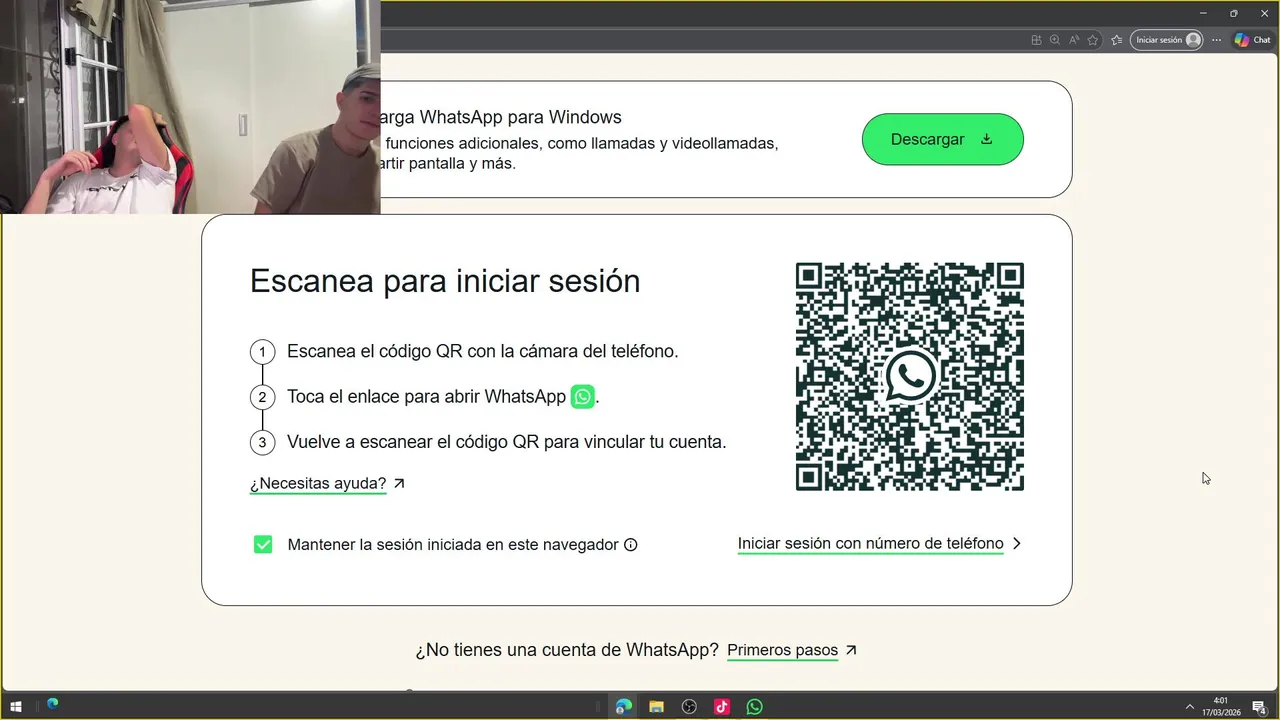Click the browser Iniciar sesión profile button

pos(1166,40)
